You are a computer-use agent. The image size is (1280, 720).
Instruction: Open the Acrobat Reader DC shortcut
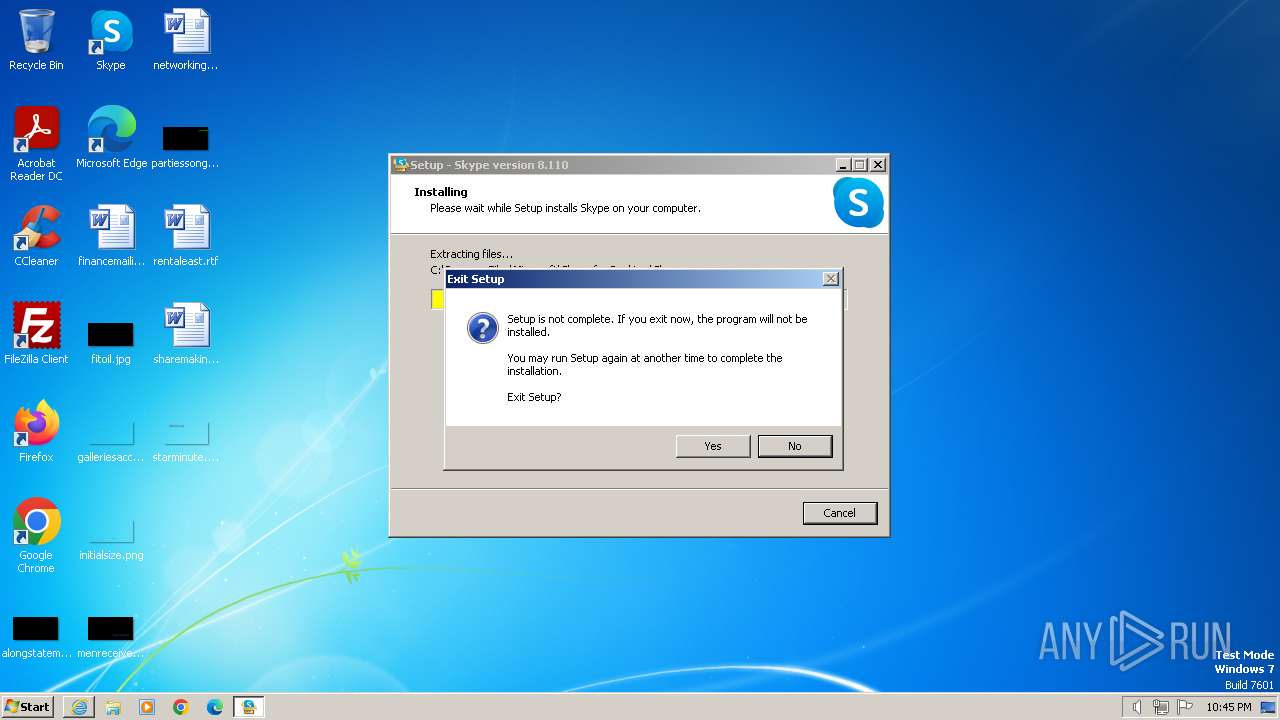tap(36, 143)
